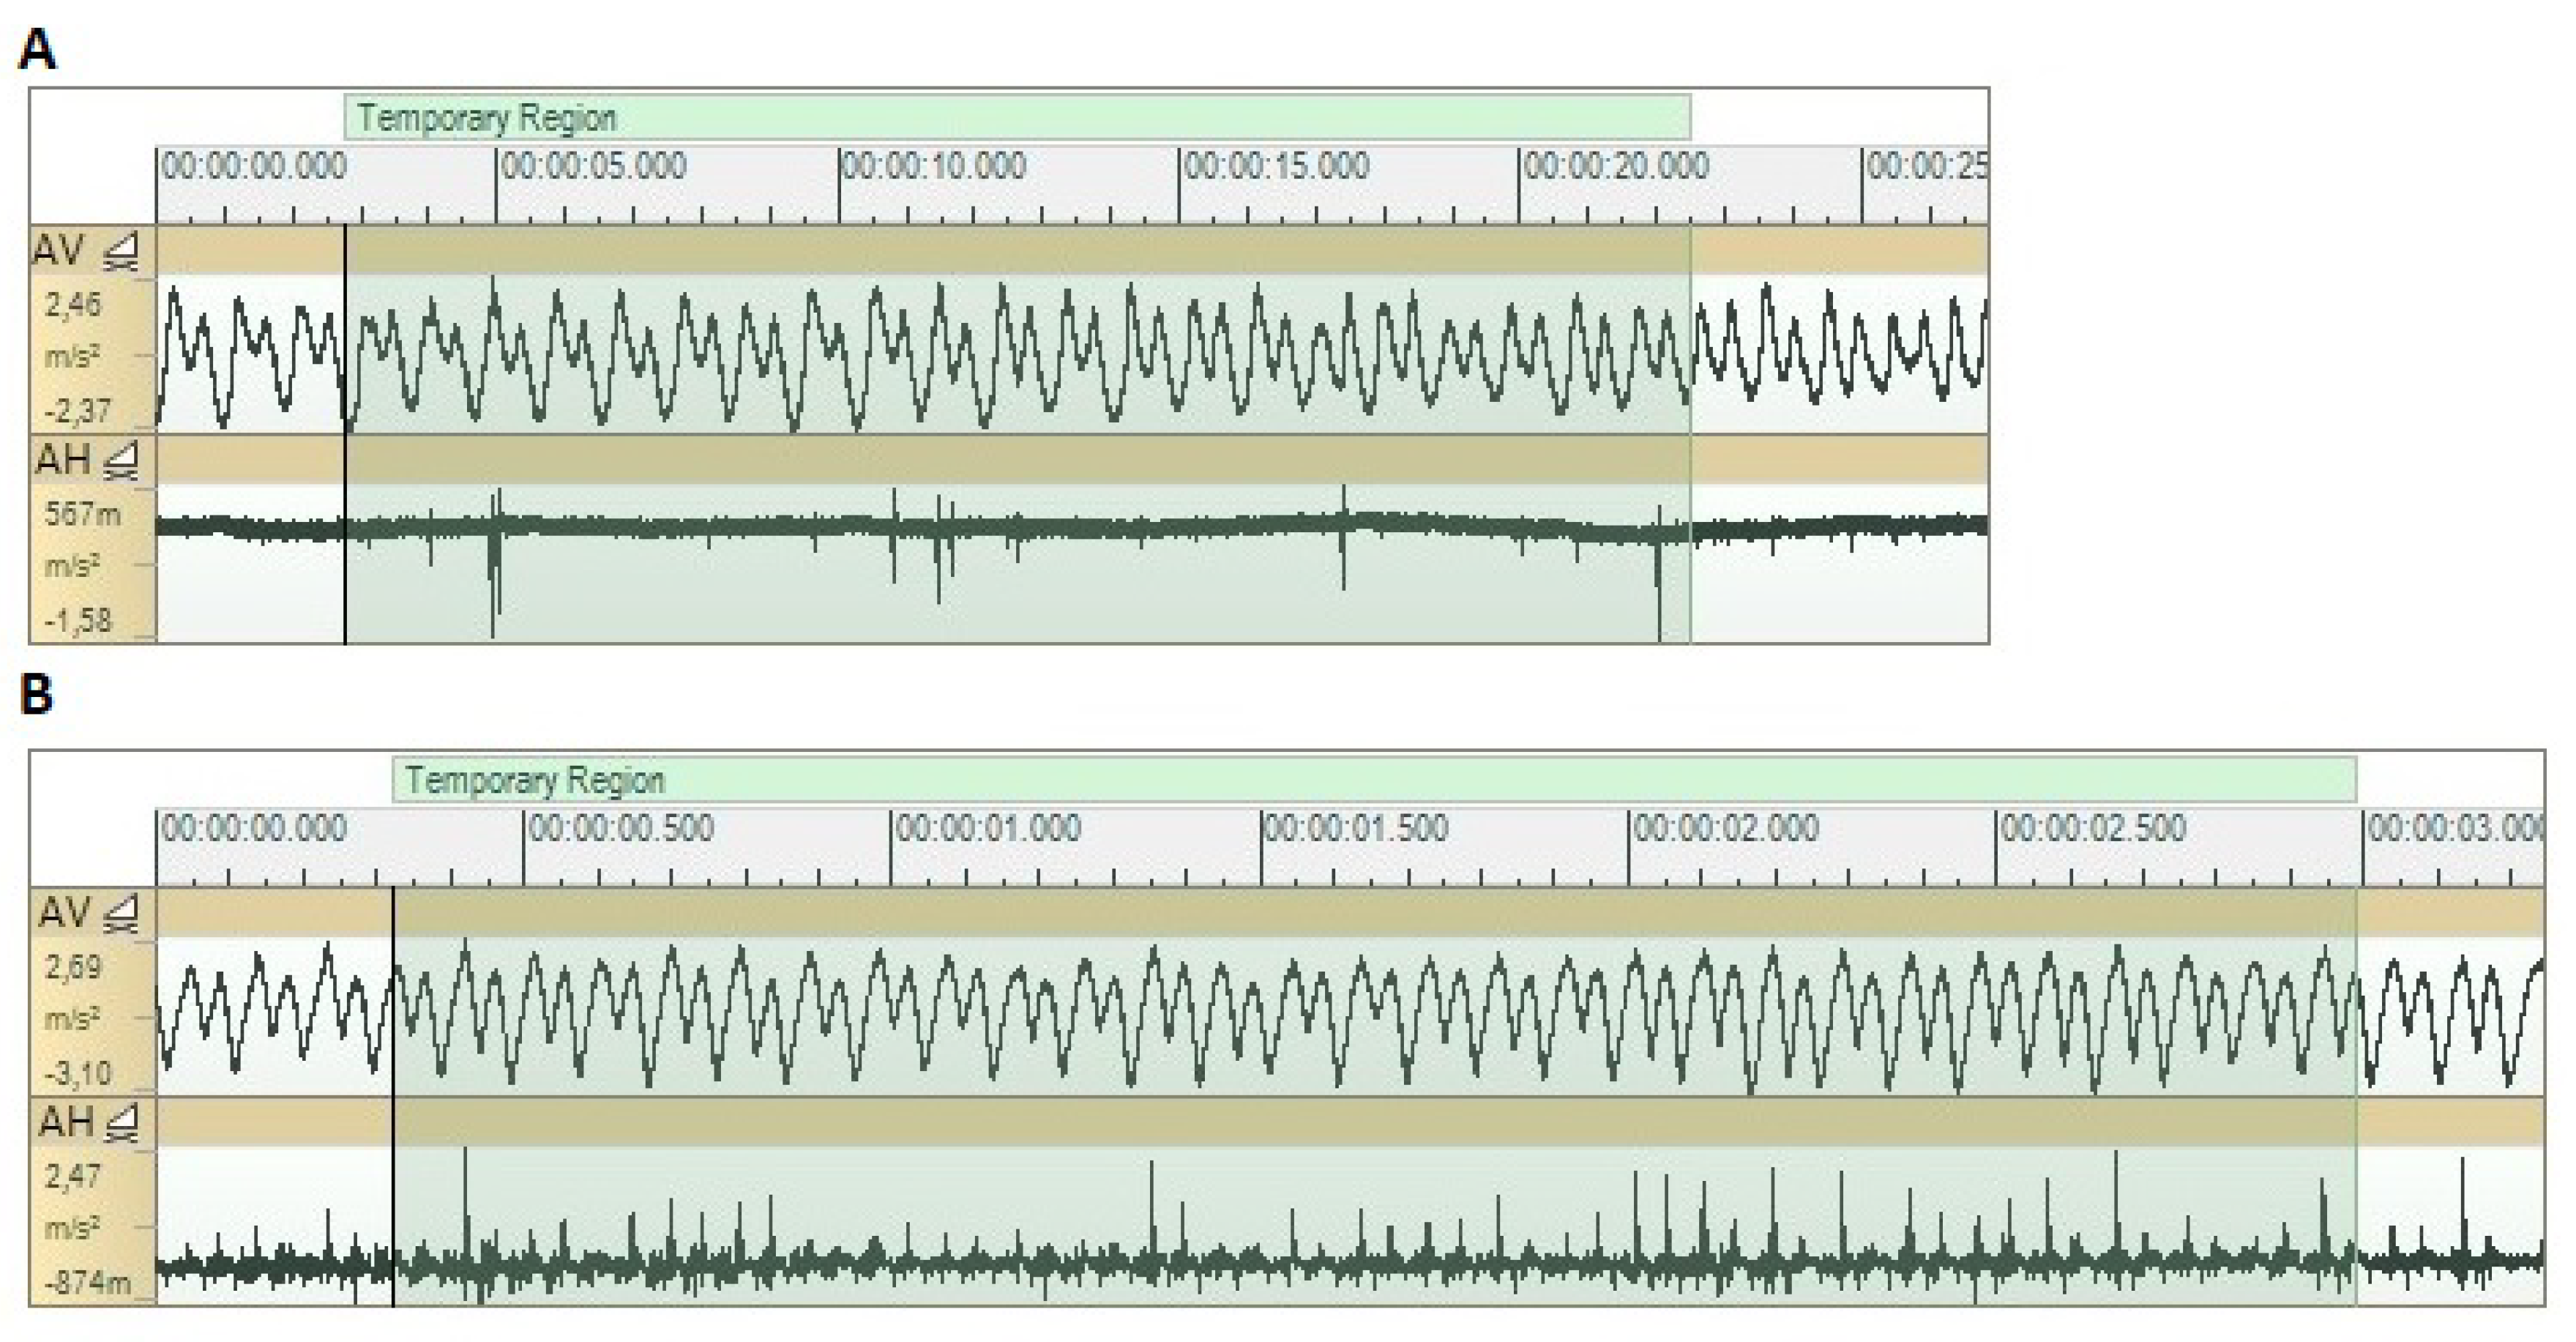This screenshot has height=1342, width=2576.
Task: Click the 00:00:01.000 mark in panel B ruler
Action: click(988, 829)
